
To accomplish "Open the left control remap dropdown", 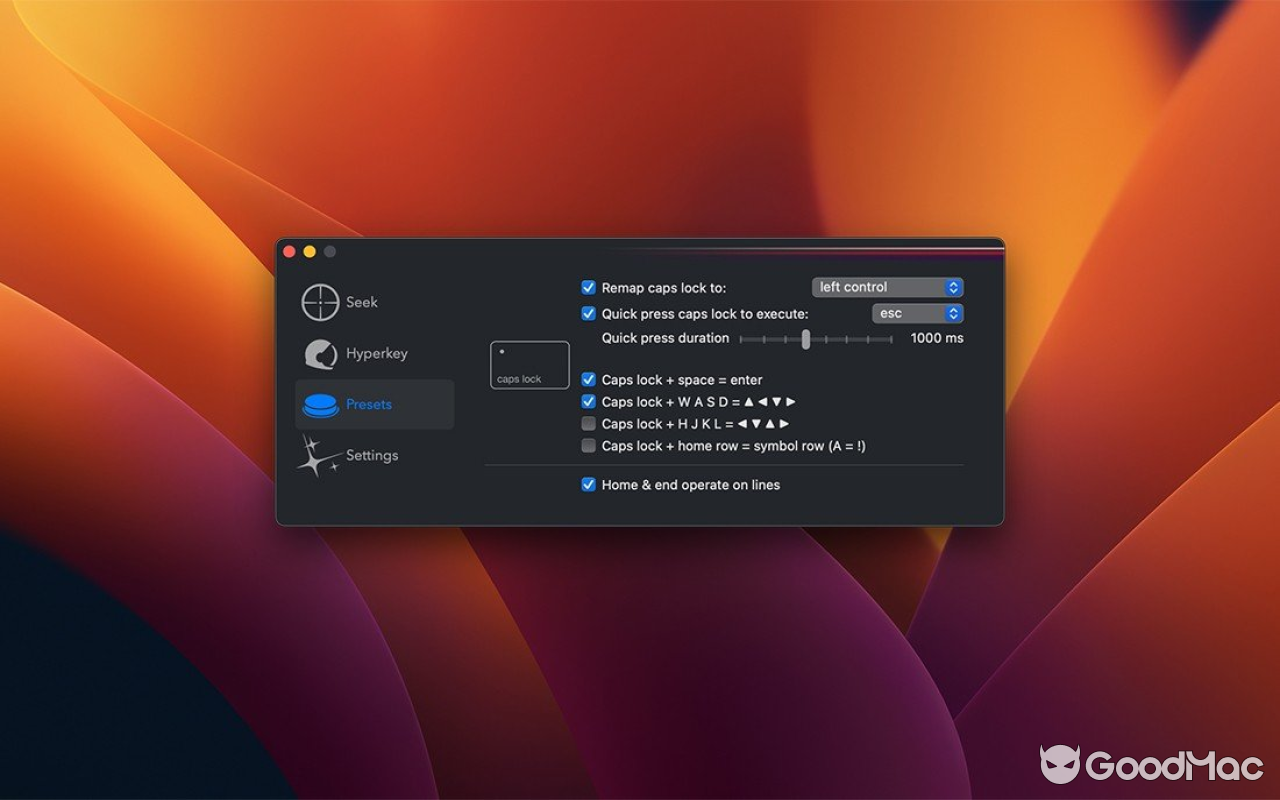I will [886, 287].
